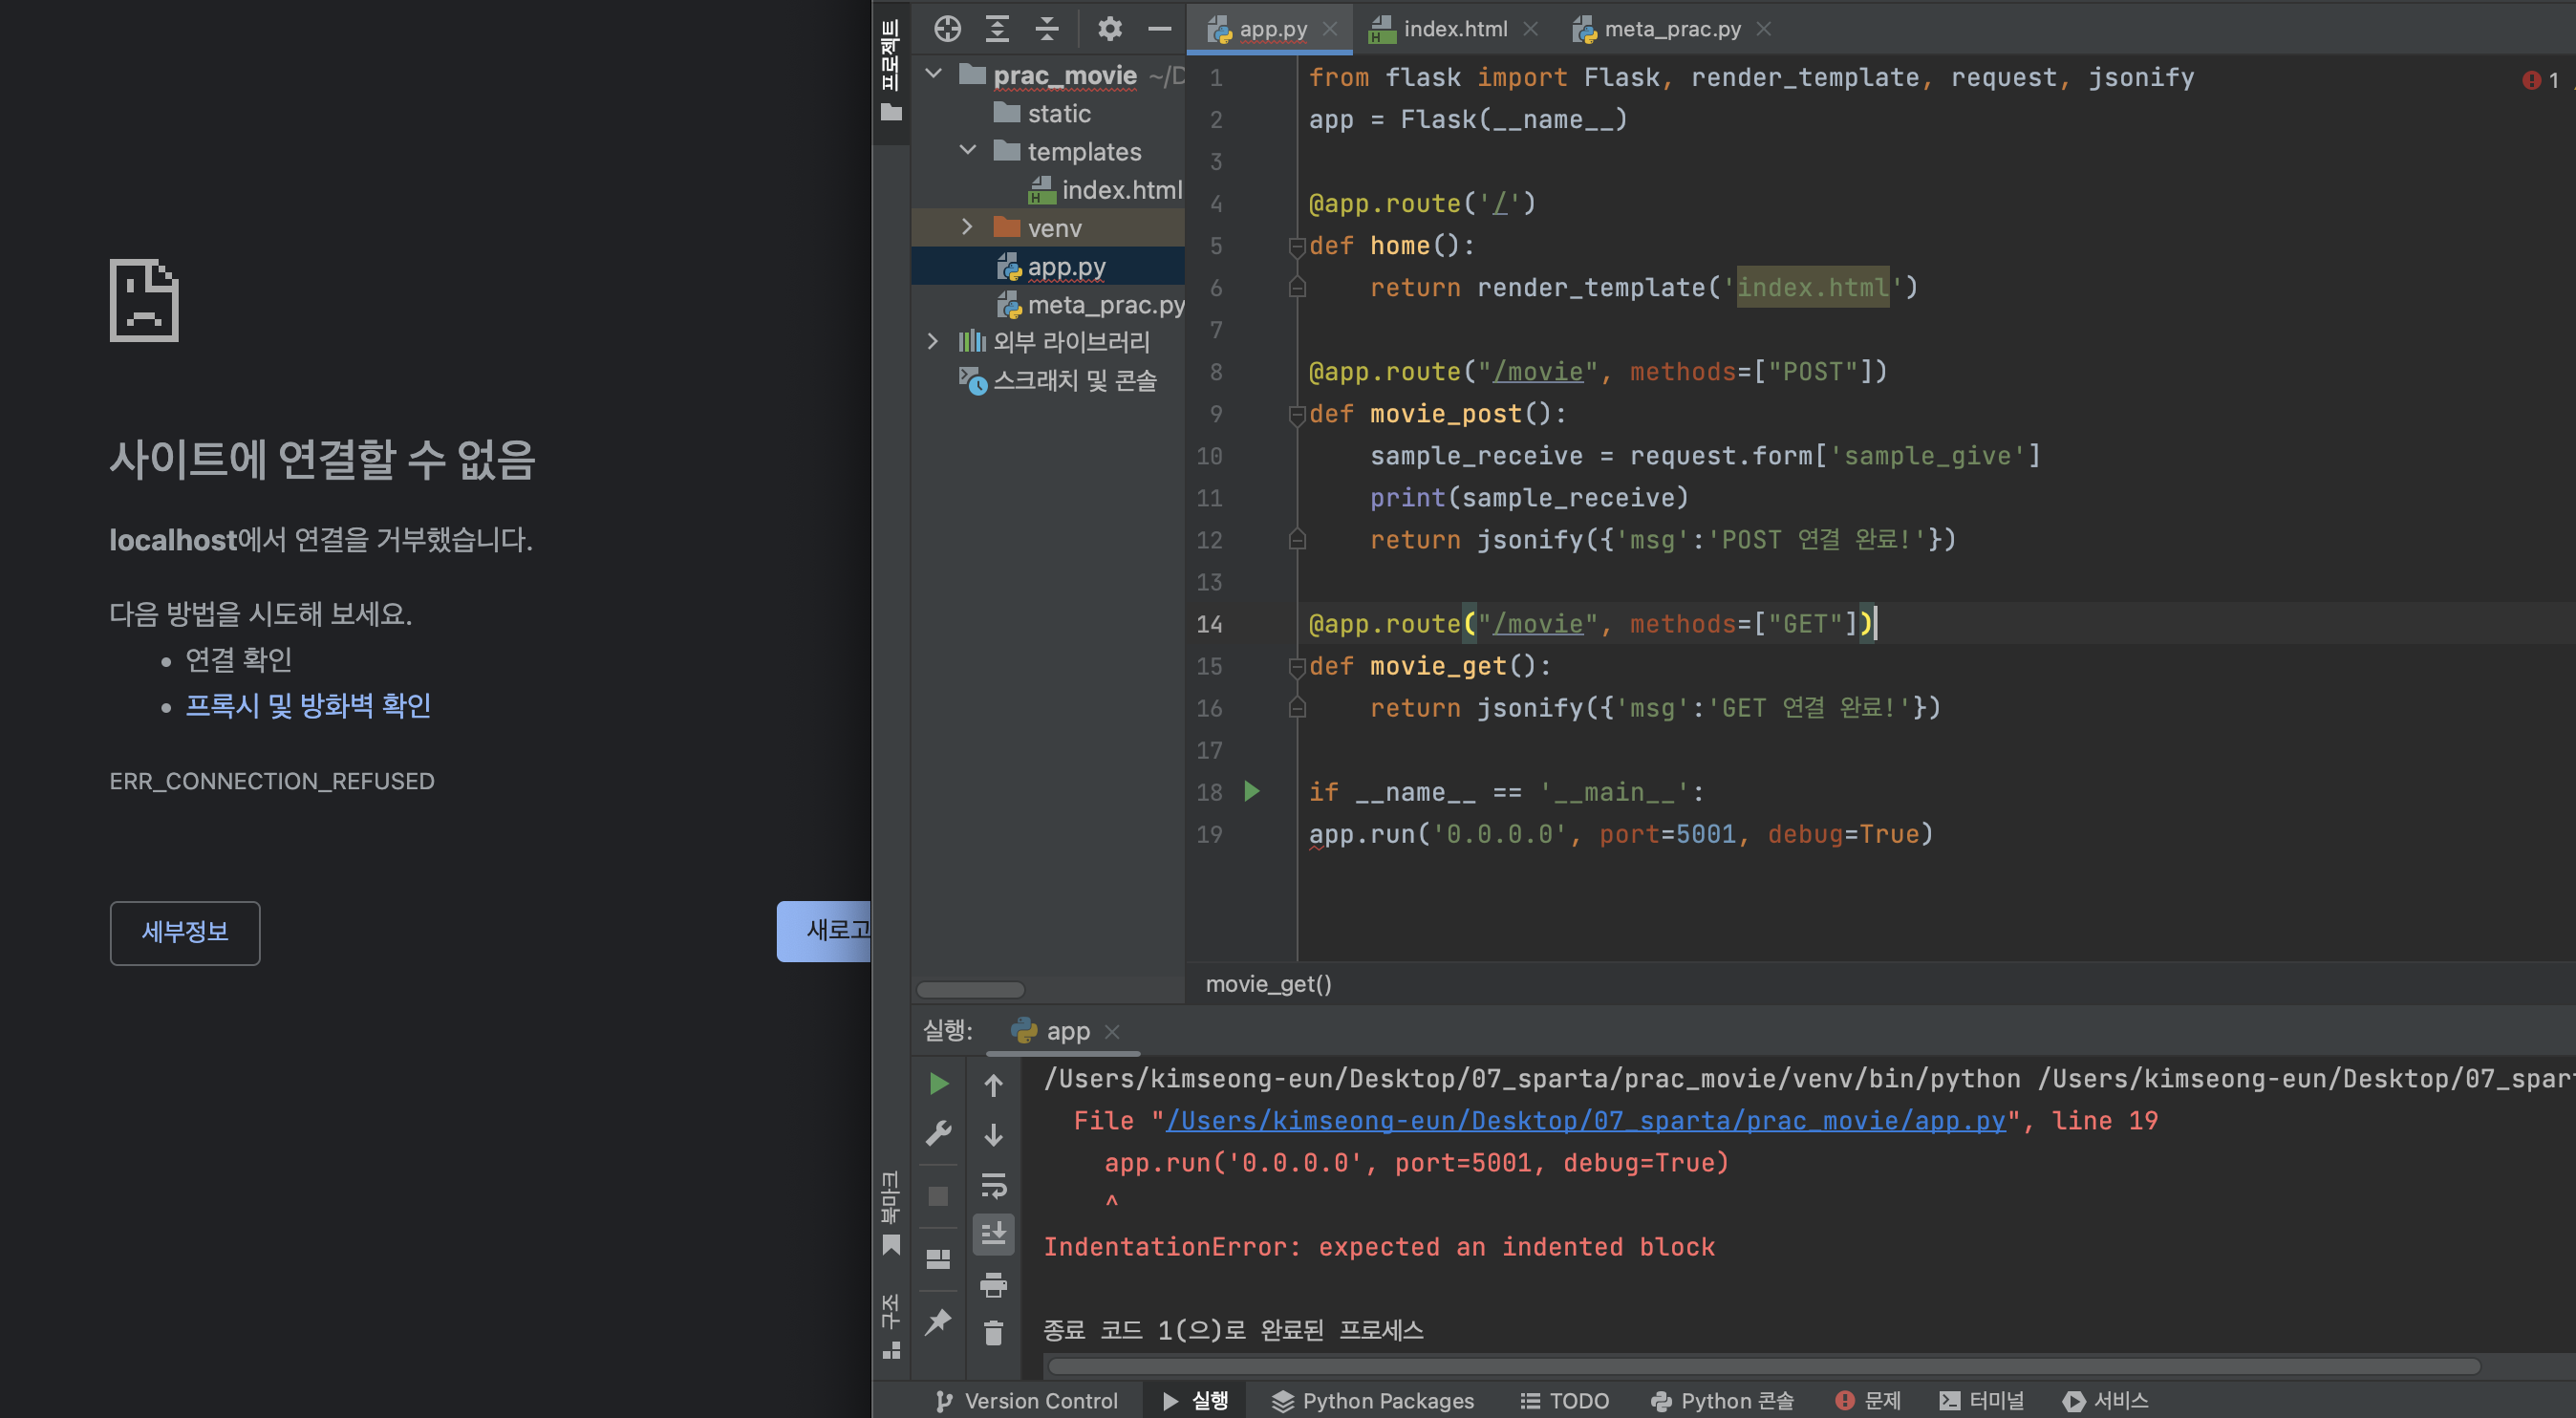Click the collapse all icon in project panel
This screenshot has height=1418, width=2576.
(1047, 29)
